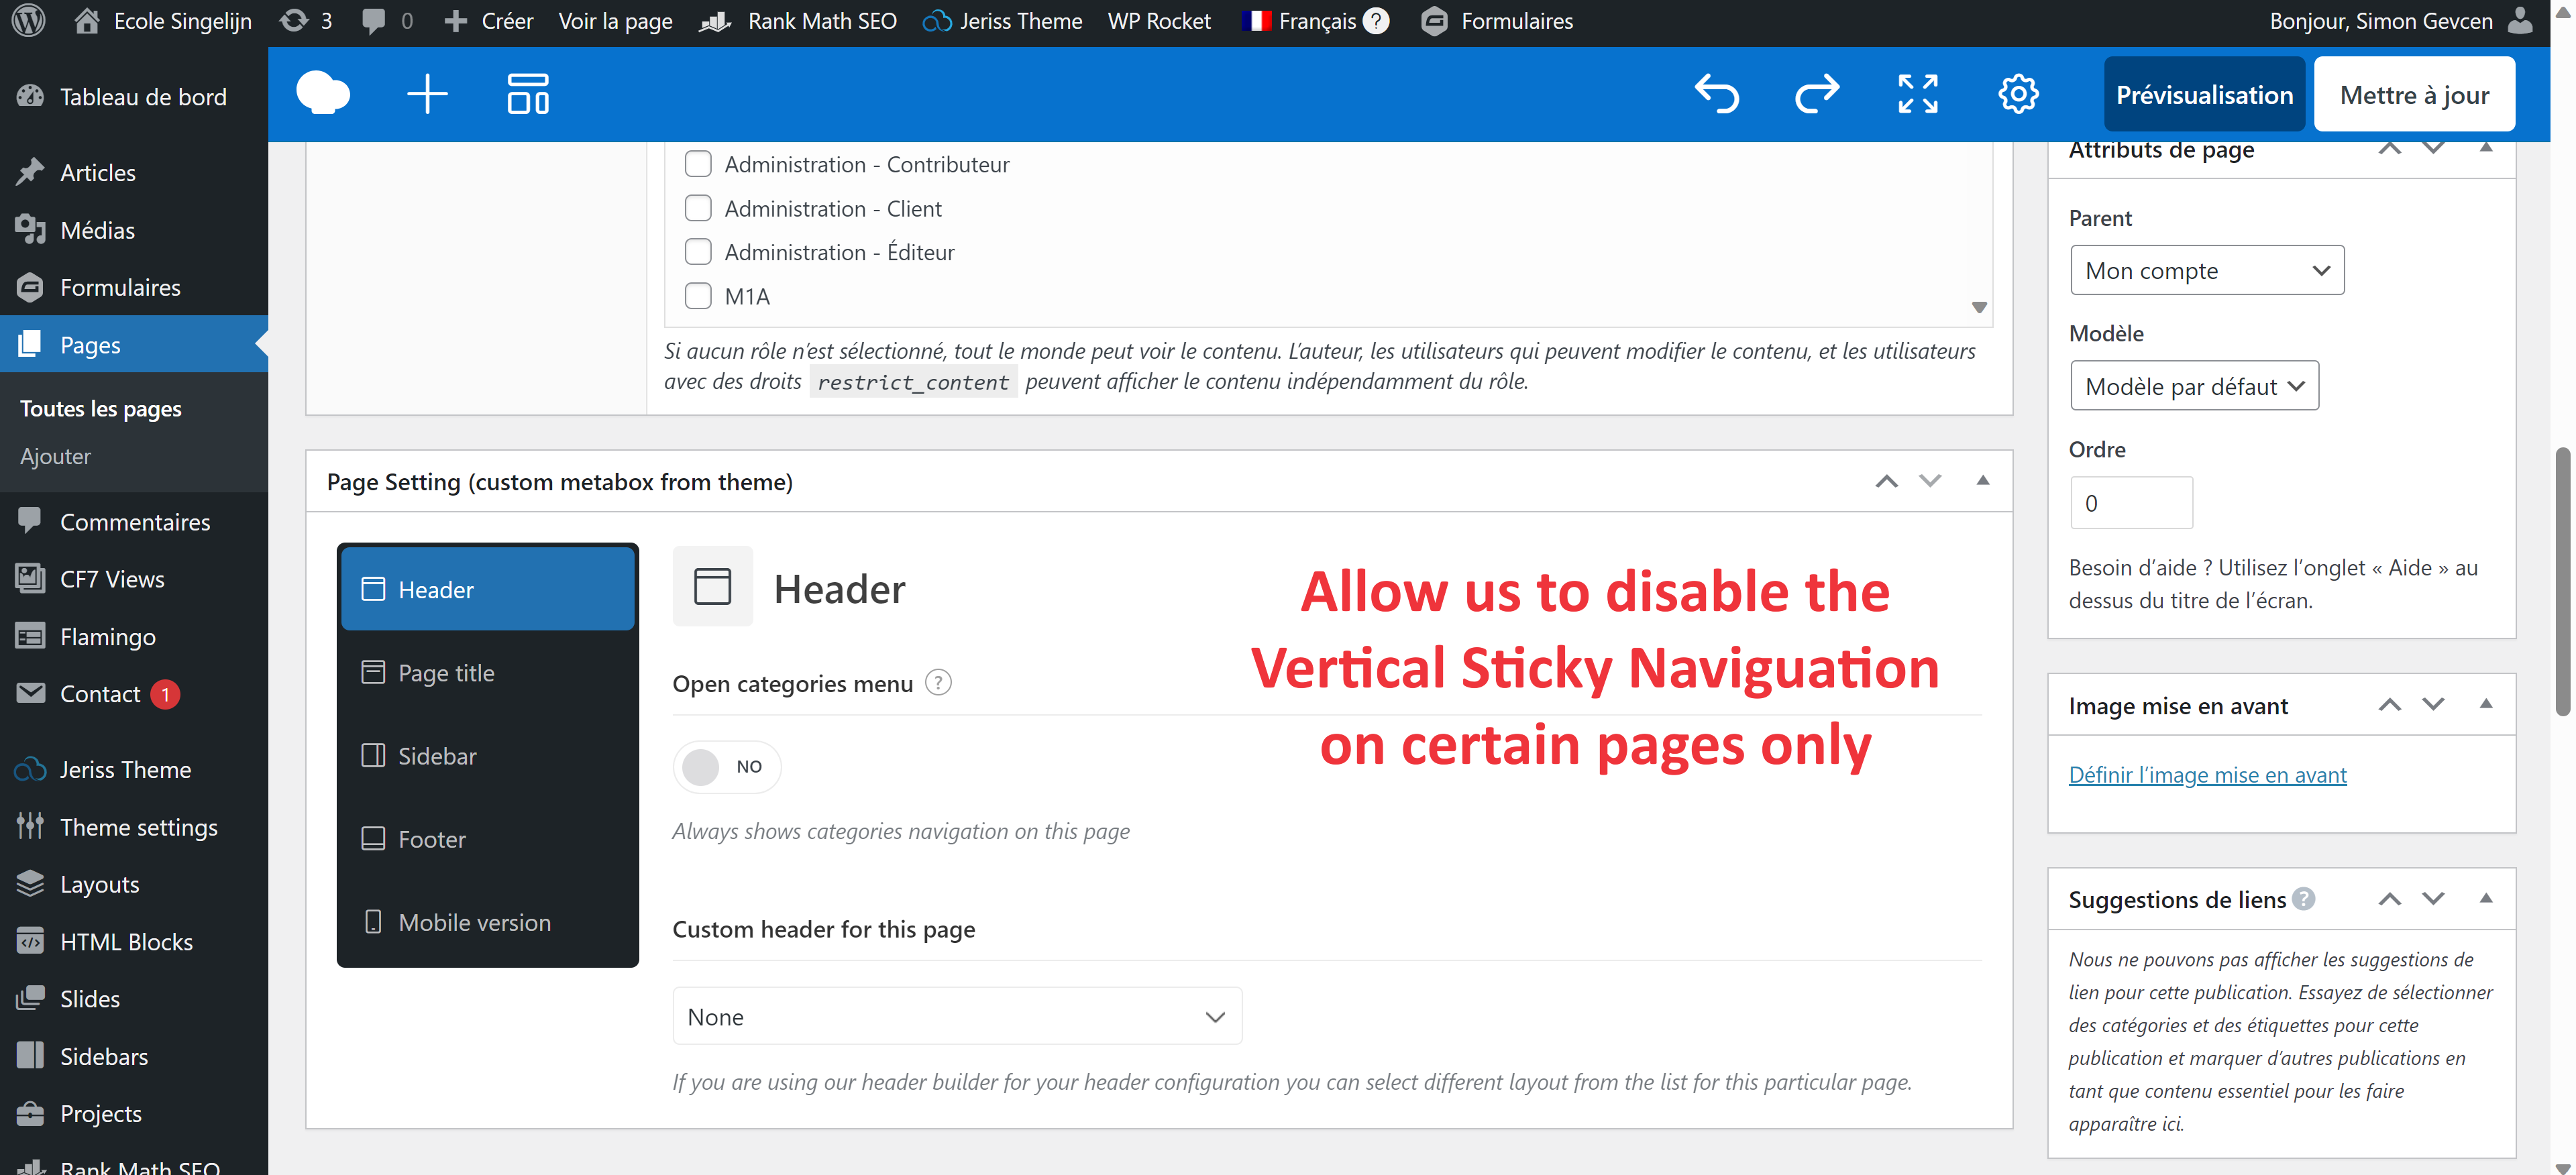Click the WordPress logo in admin bar
The height and width of the screenshot is (1175, 2576).
click(x=29, y=20)
